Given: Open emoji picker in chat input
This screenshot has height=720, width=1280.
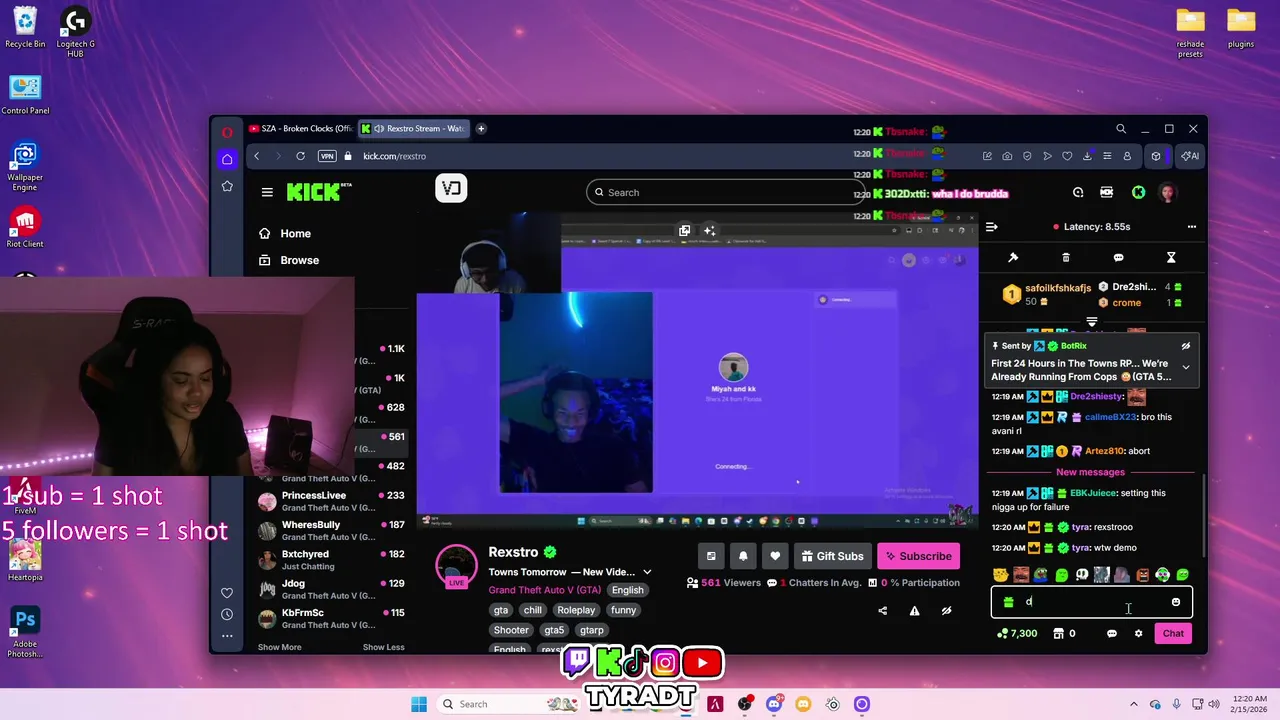Looking at the screenshot, I should [1175, 602].
